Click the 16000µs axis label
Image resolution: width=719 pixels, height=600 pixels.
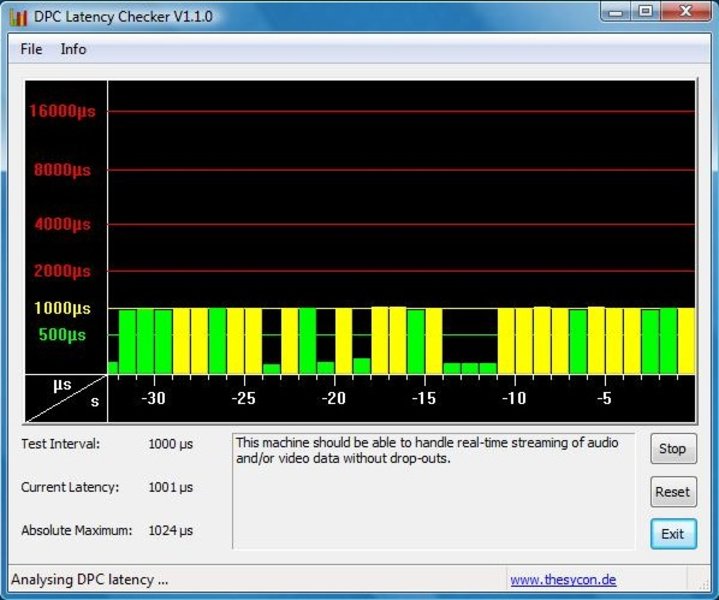tap(62, 111)
